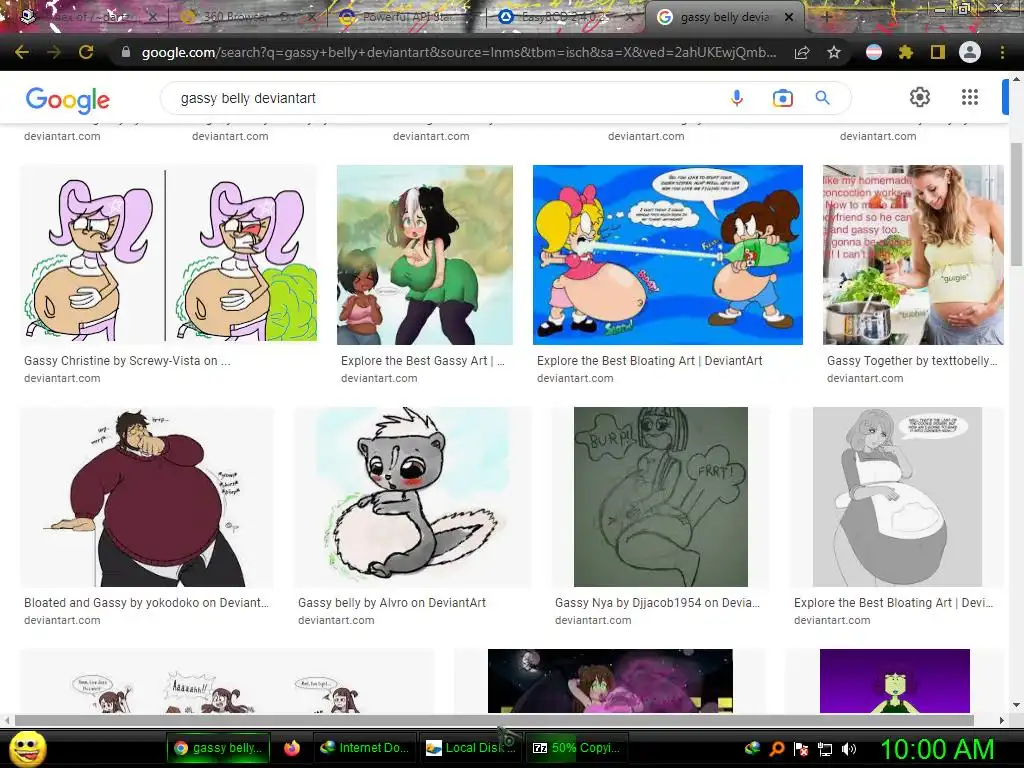Close the EasyBCD tab
Image resolution: width=1024 pixels, height=768 pixels.
coord(630,17)
